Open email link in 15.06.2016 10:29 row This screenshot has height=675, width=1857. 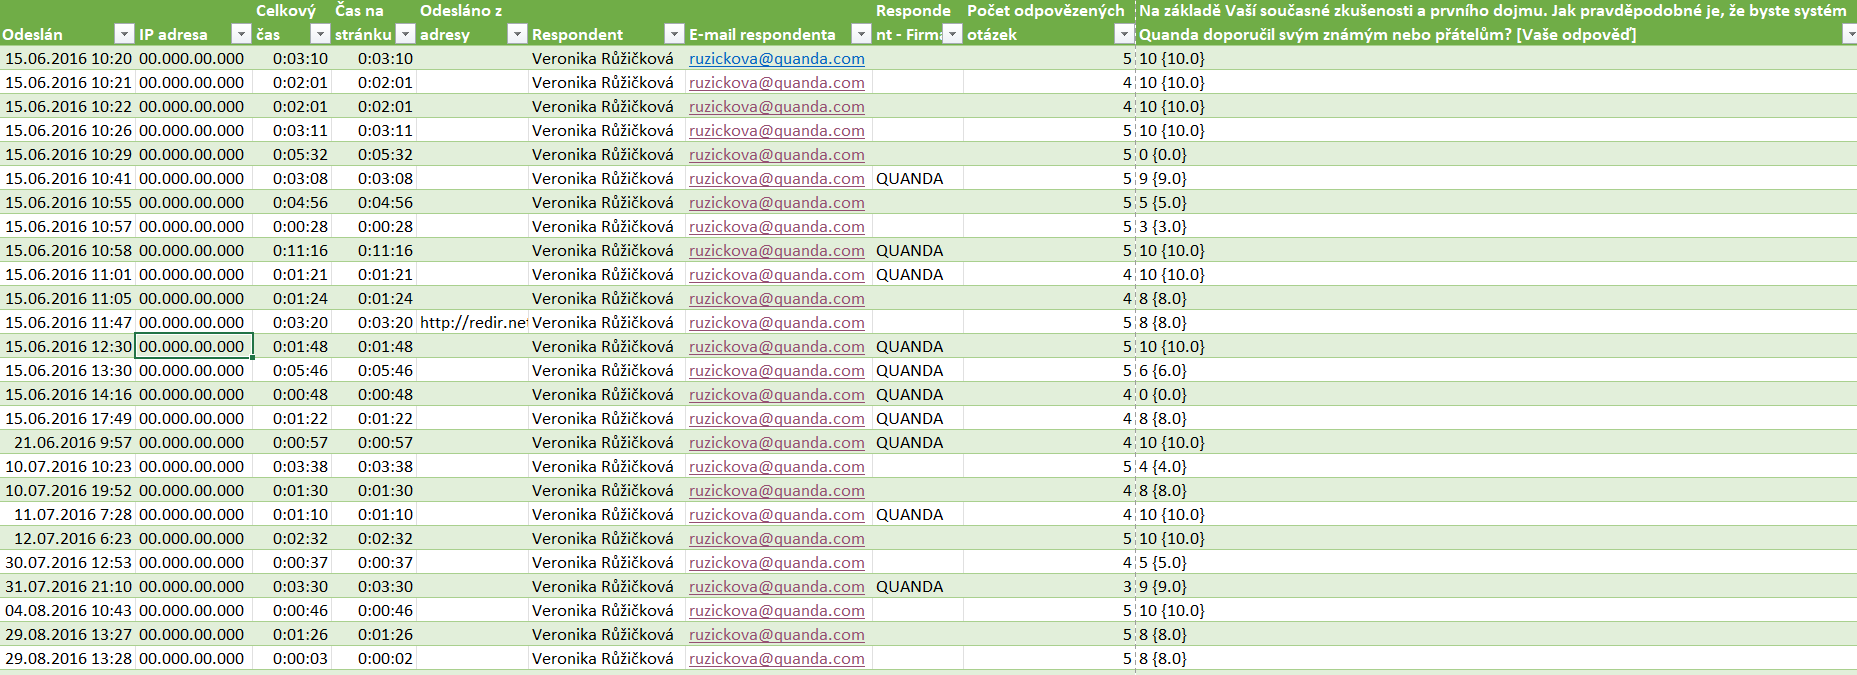tap(777, 154)
